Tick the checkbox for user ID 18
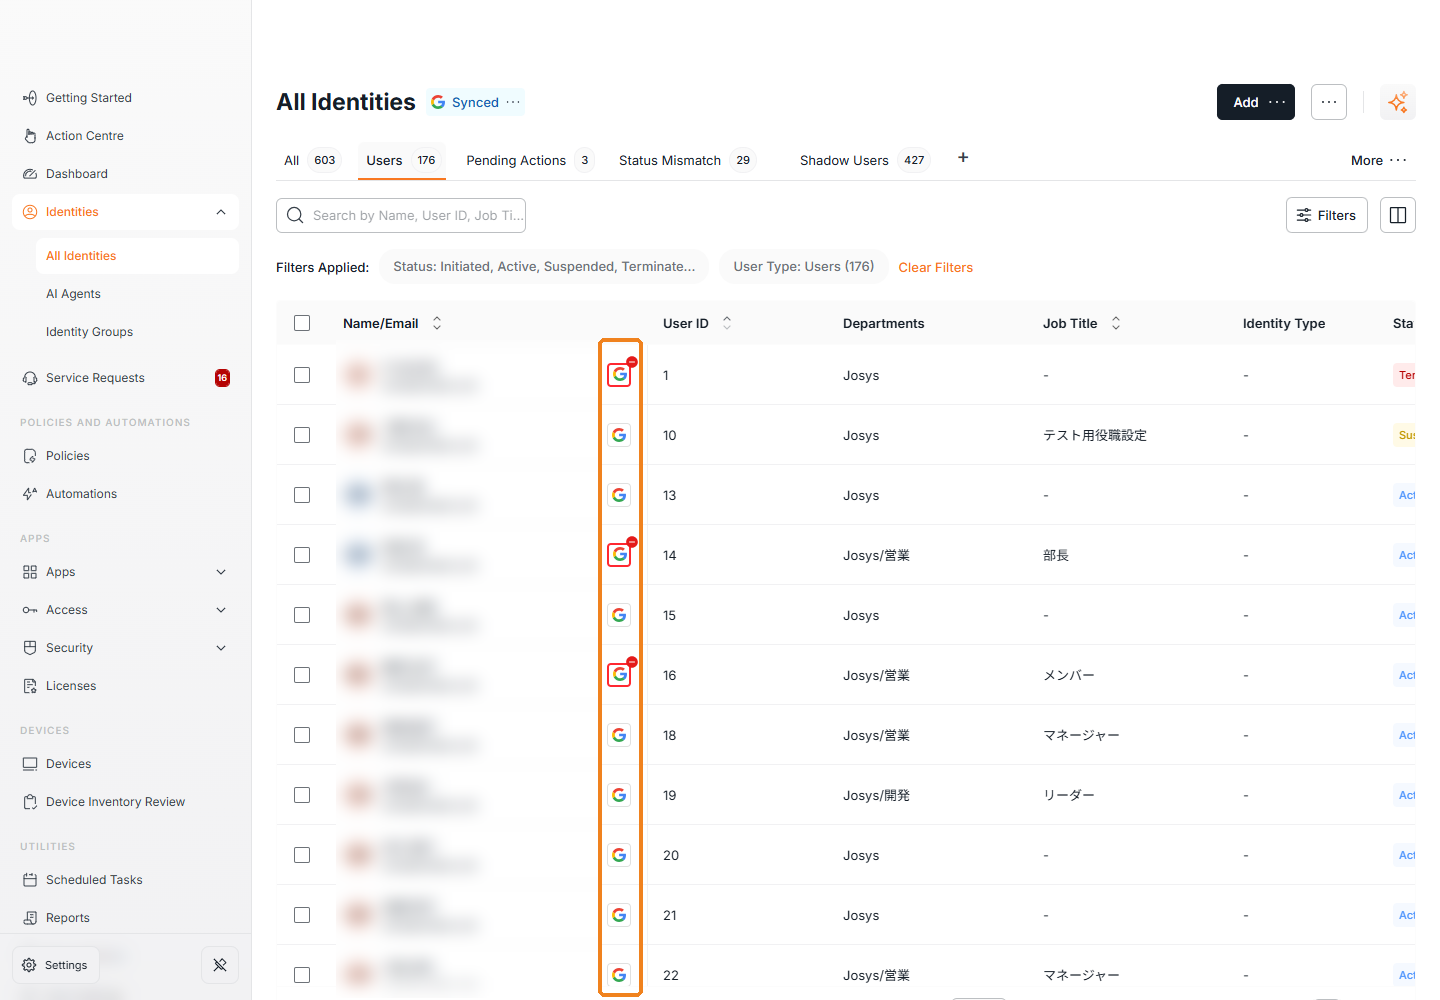 click(302, 735)
